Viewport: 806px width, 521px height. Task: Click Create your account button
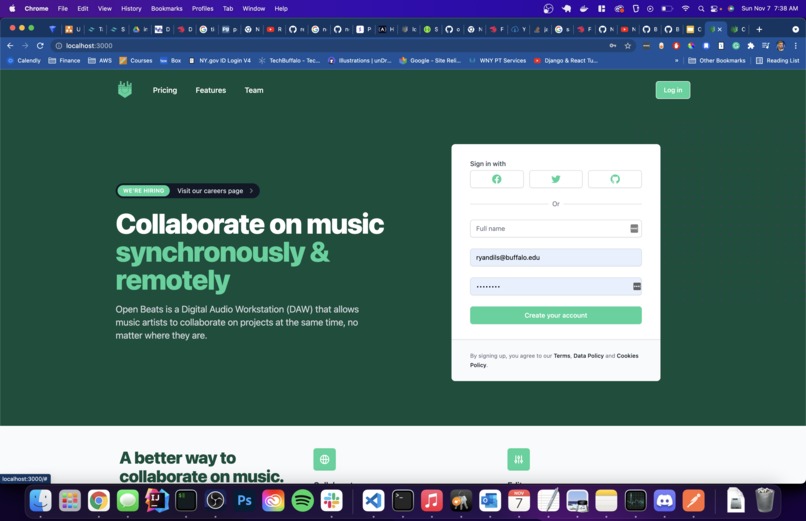(556, 315)
